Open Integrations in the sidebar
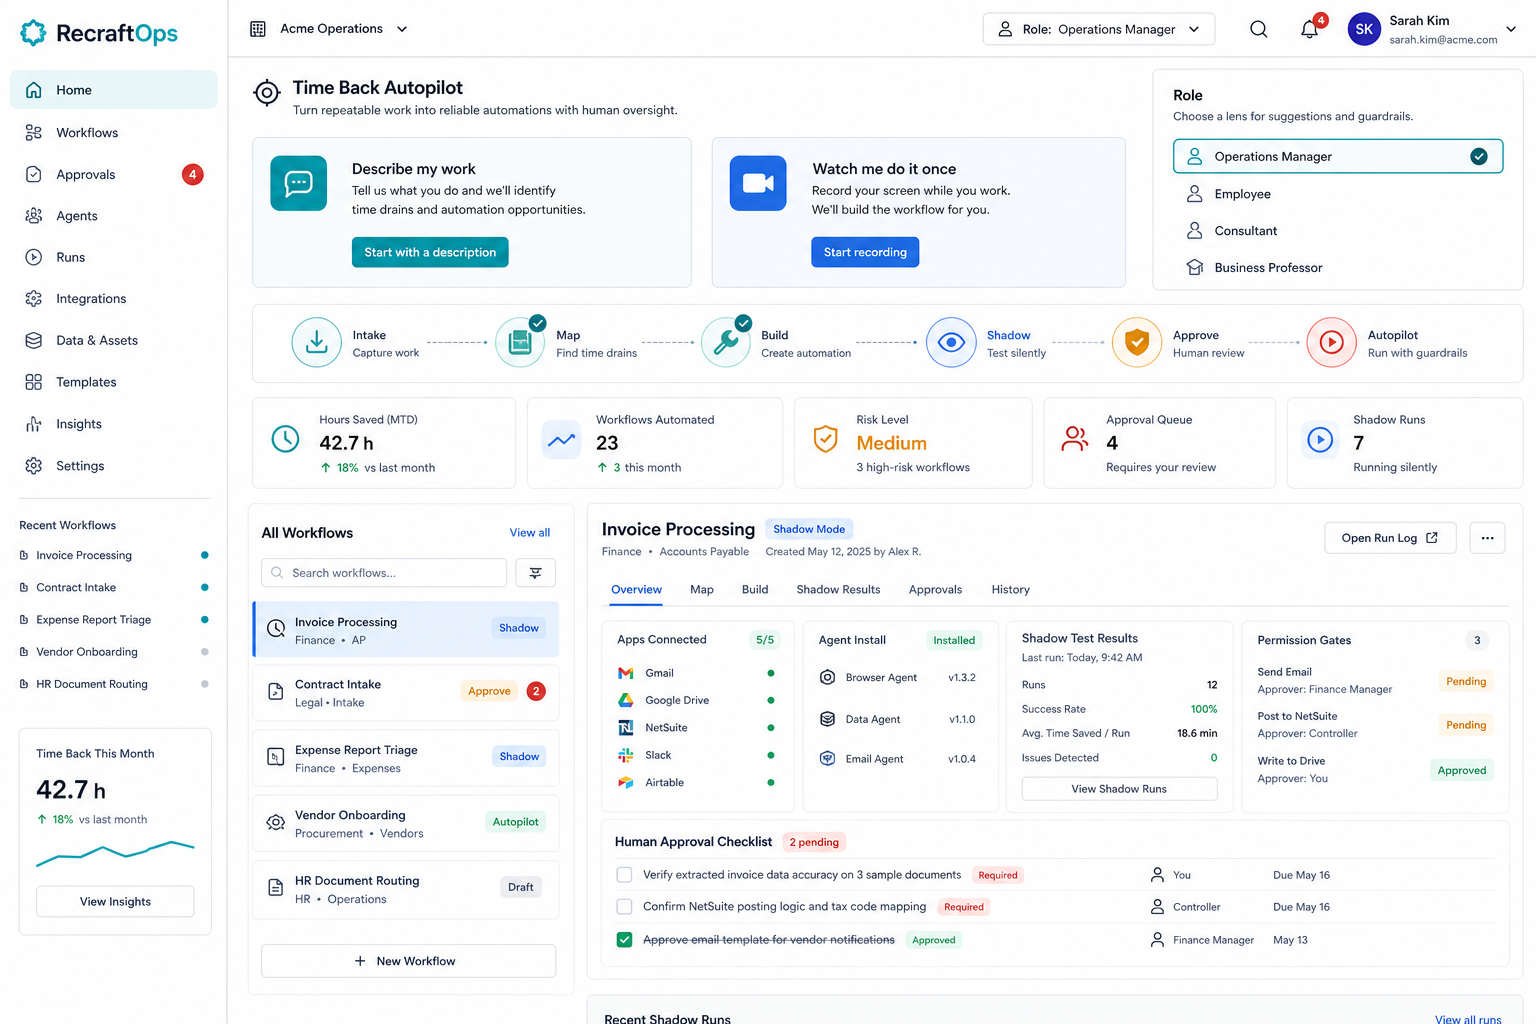The width and height of the screenshot is (1536, 1024). [113, 299]
